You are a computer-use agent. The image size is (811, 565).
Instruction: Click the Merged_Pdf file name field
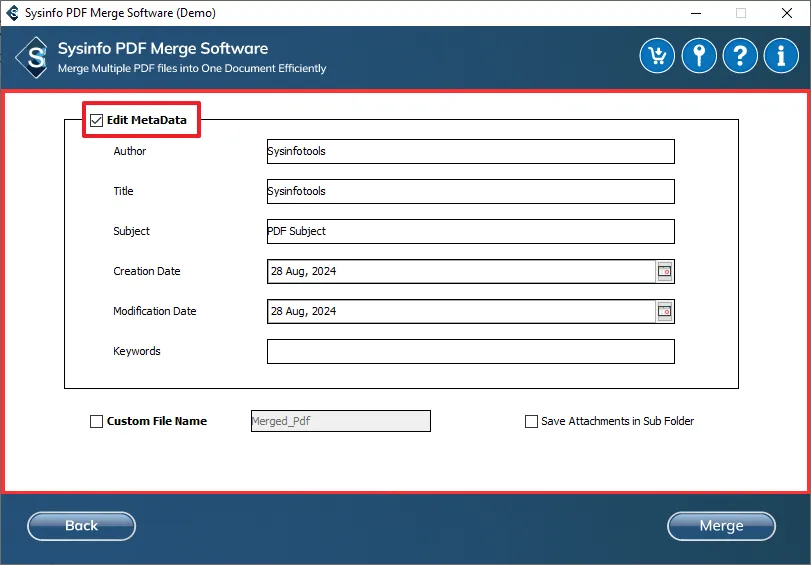pos(340,421)
